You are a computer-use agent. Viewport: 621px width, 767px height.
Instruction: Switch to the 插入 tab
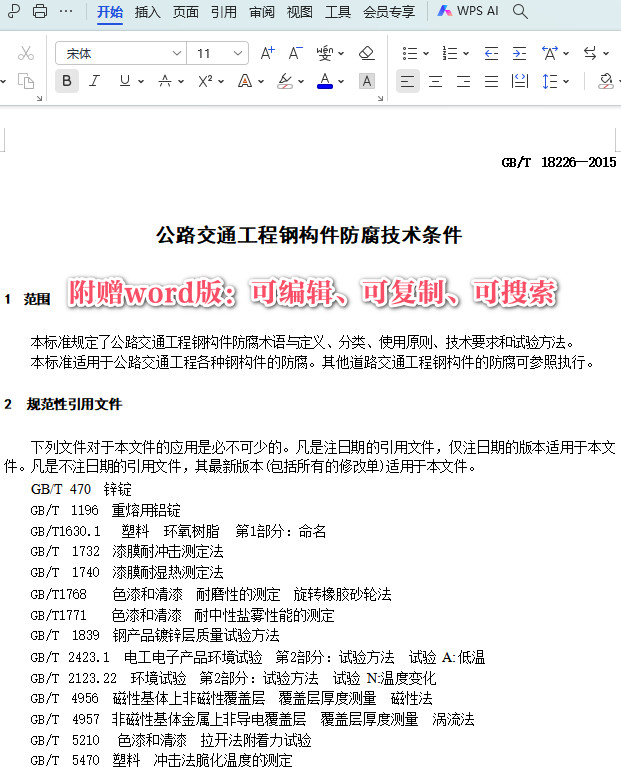click(x=148, y=11)
